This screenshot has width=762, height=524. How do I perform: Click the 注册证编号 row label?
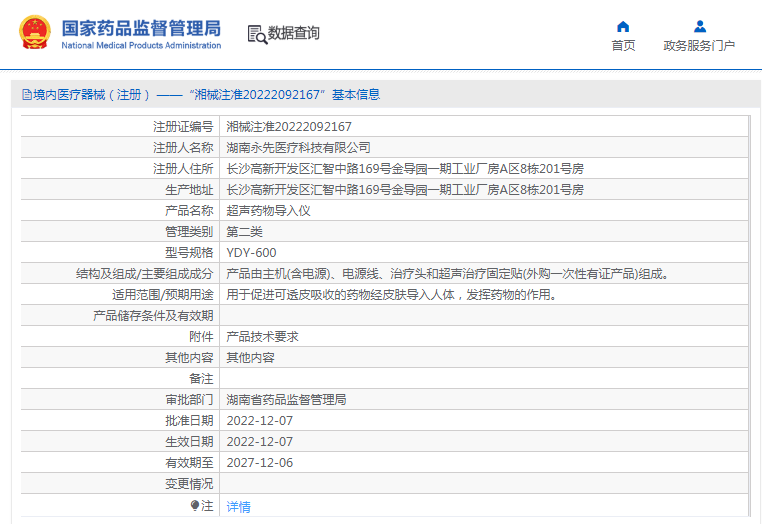183,126
